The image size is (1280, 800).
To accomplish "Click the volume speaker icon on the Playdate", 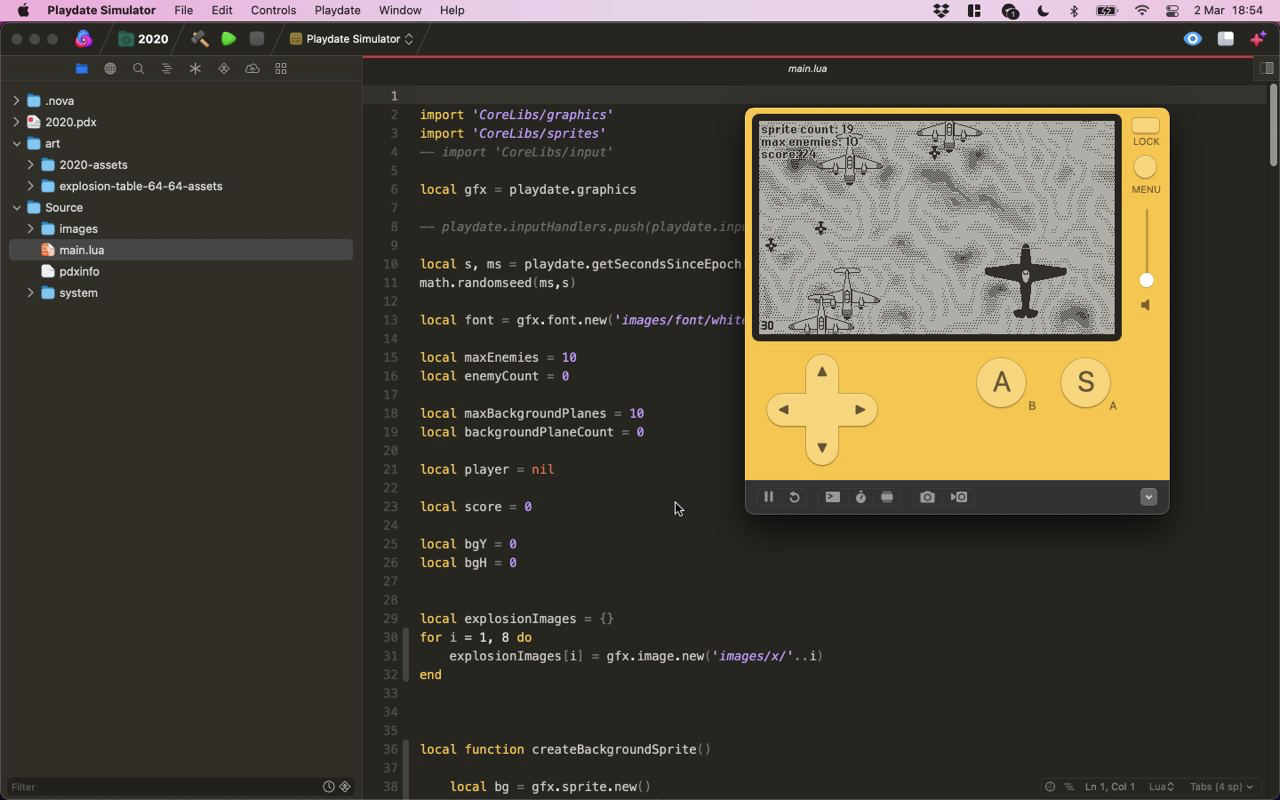I will 1146,305.
